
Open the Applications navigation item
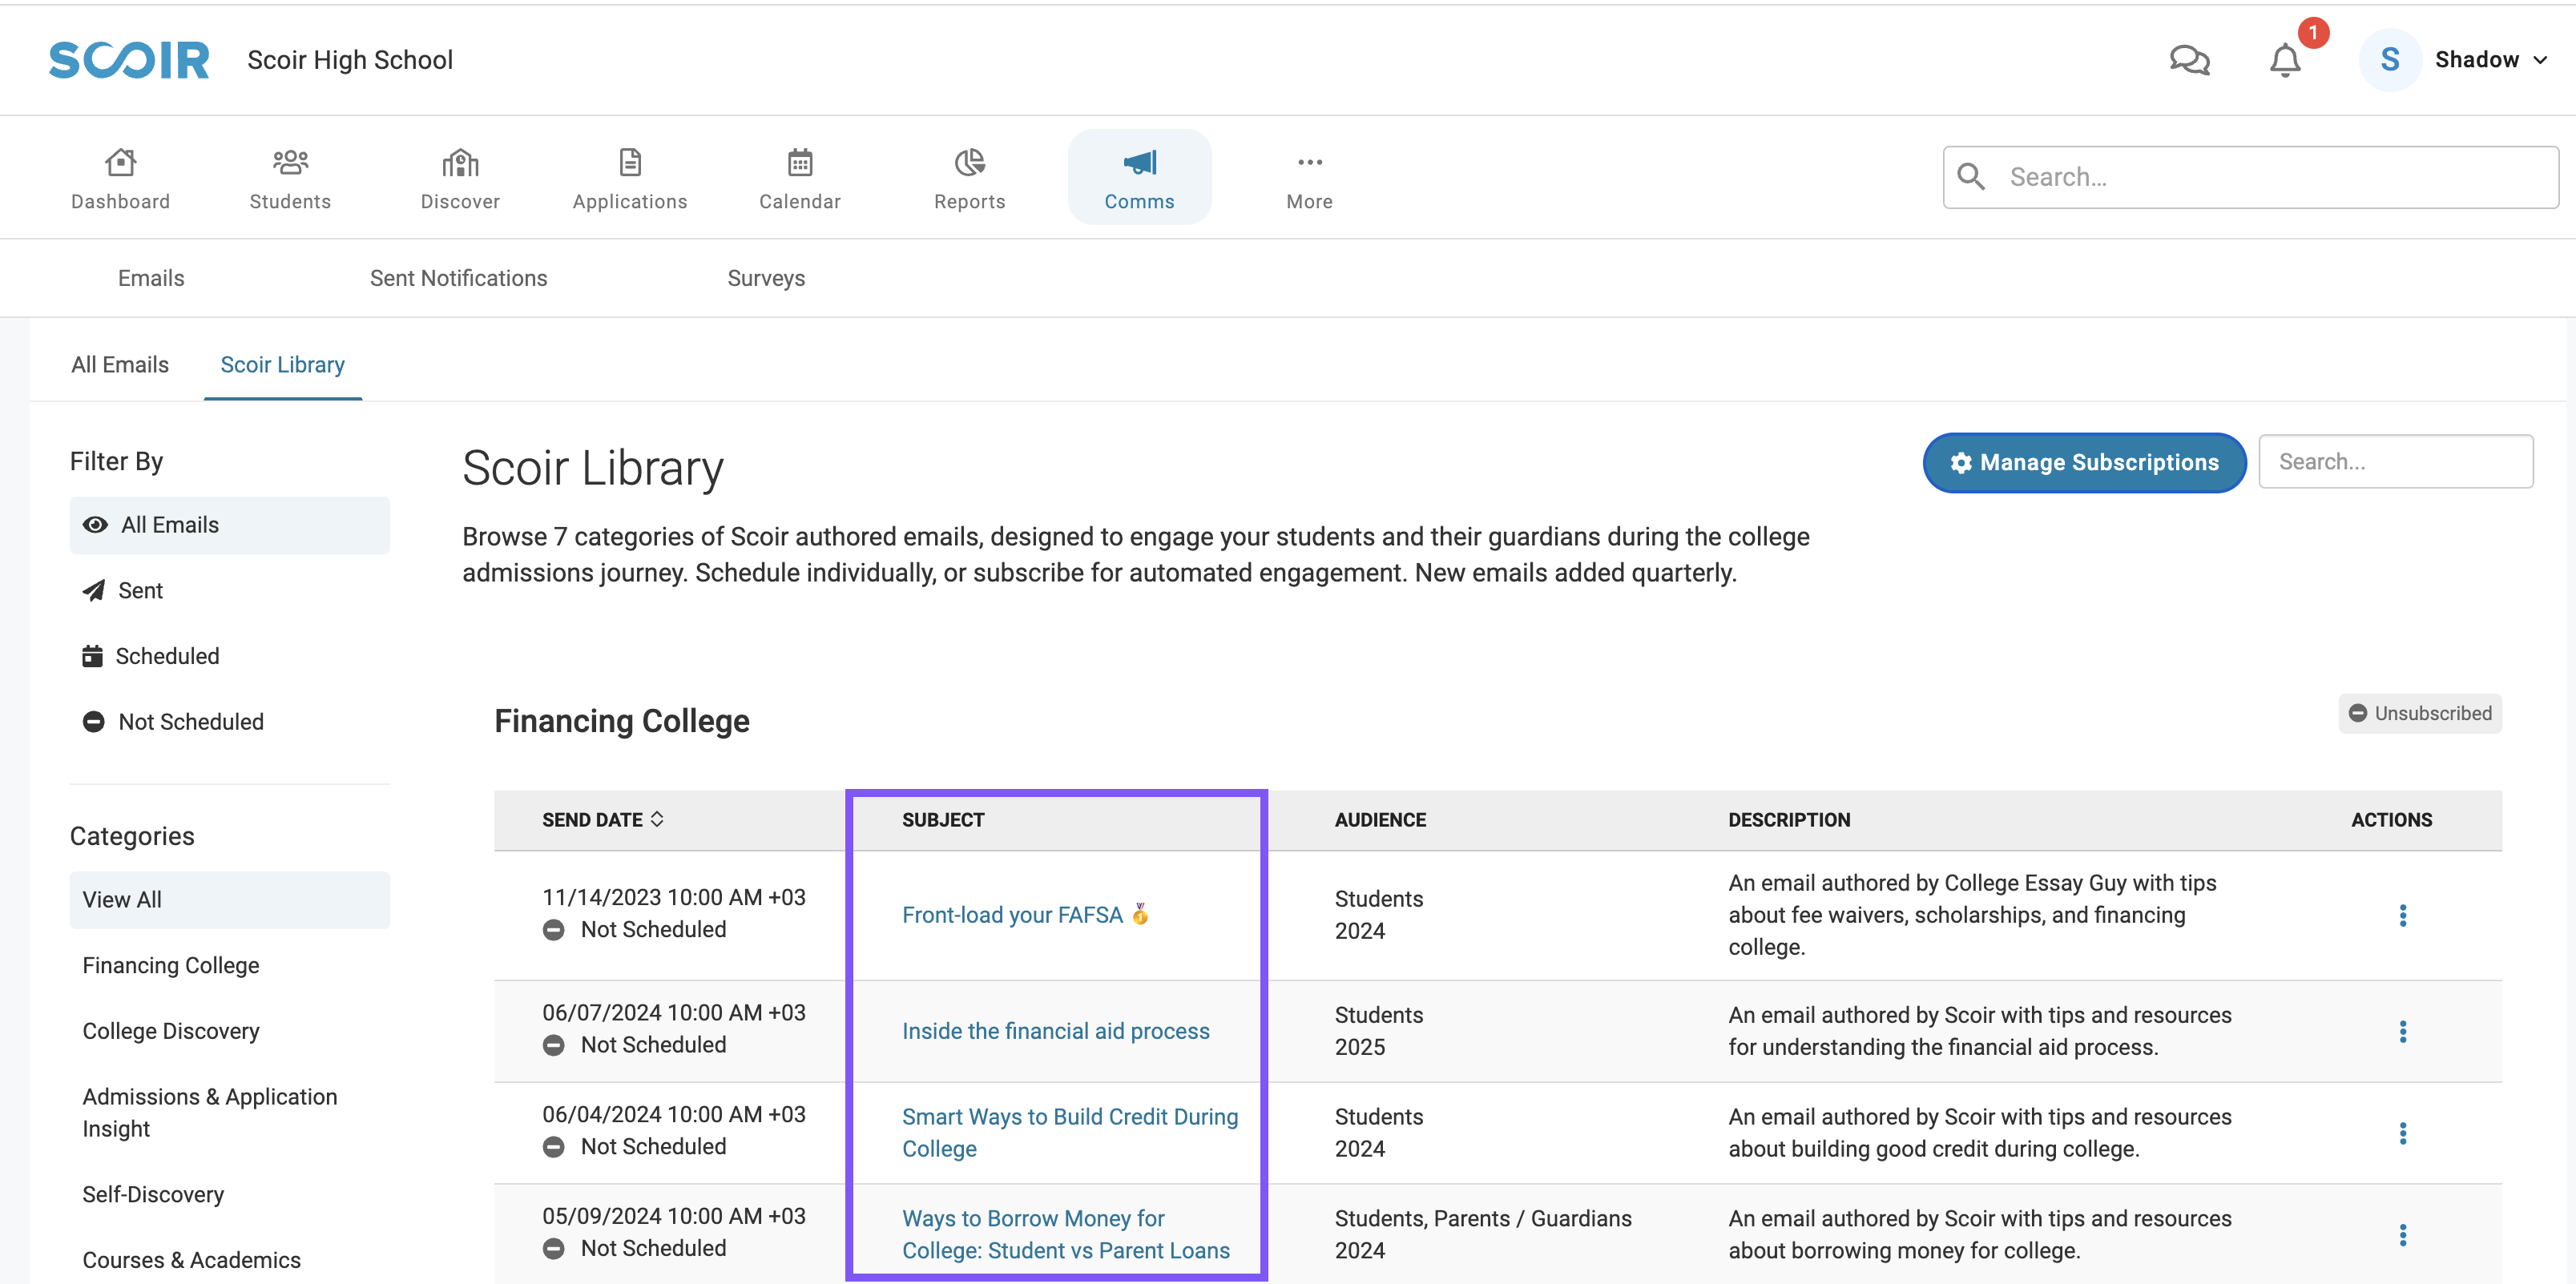coord(630,178)
